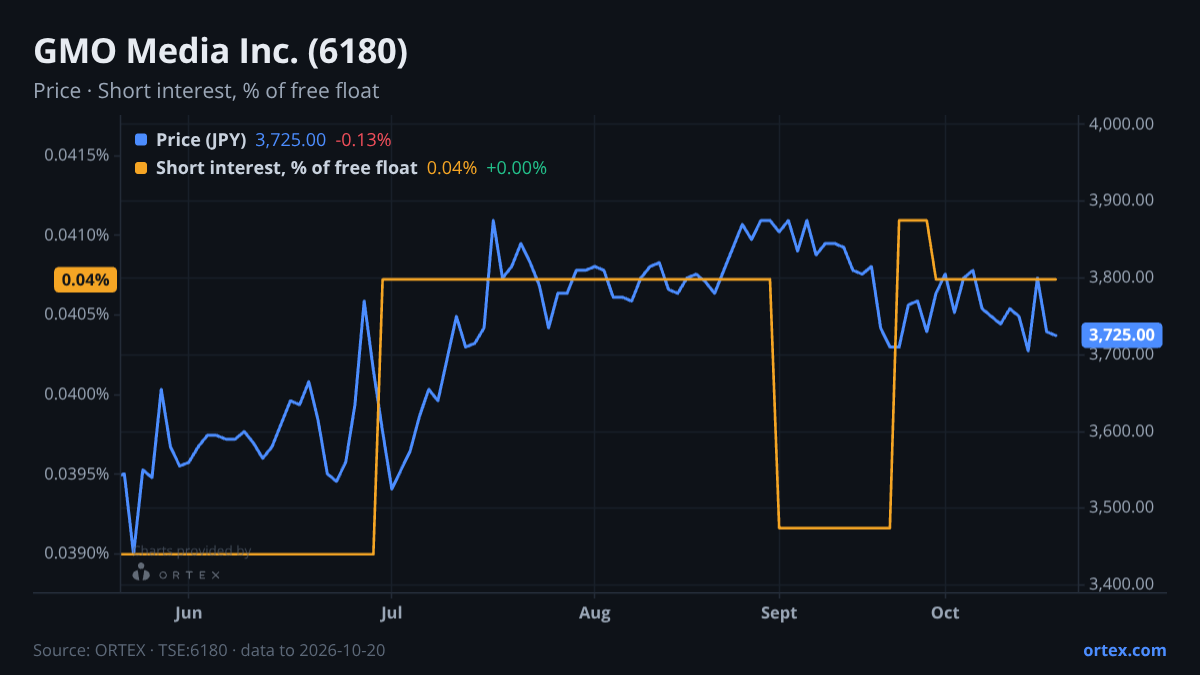Click the 3,725.00 price axis badge
Viewport: 1200px width, 675px height.
point(1121,334)
